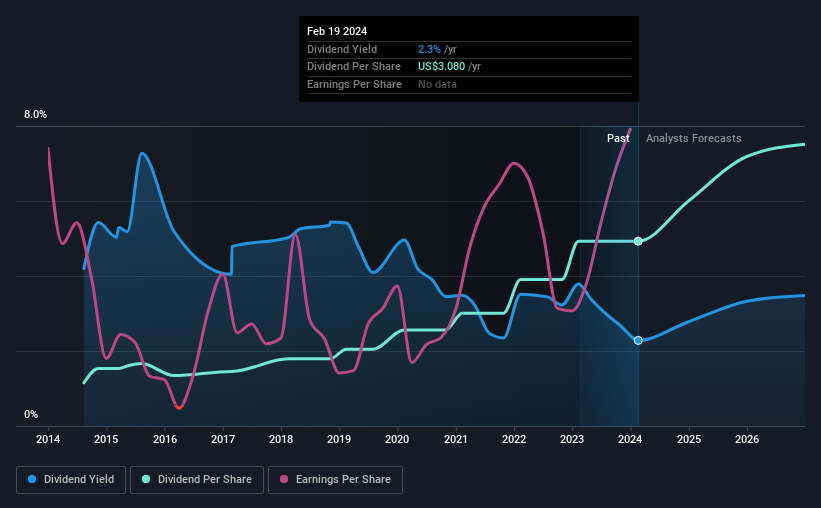The image size is (821, 508).
Task: Click the pink Earnings Per Share legend dot
Action: coord(284,479)
